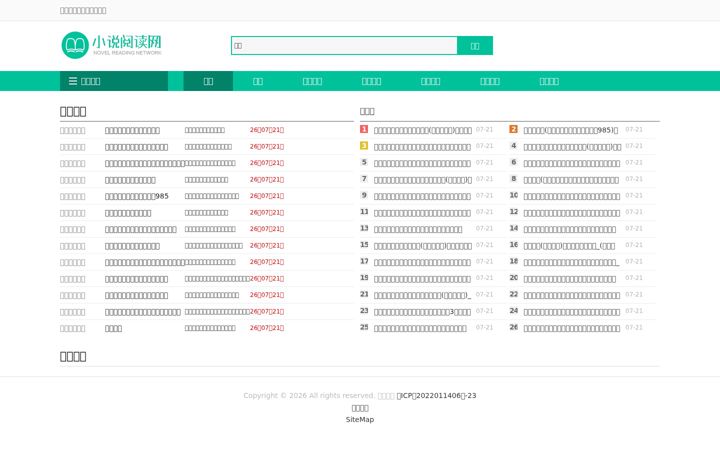Open the rank 20 novel title
720x450 pixels.
coord(570,279)
